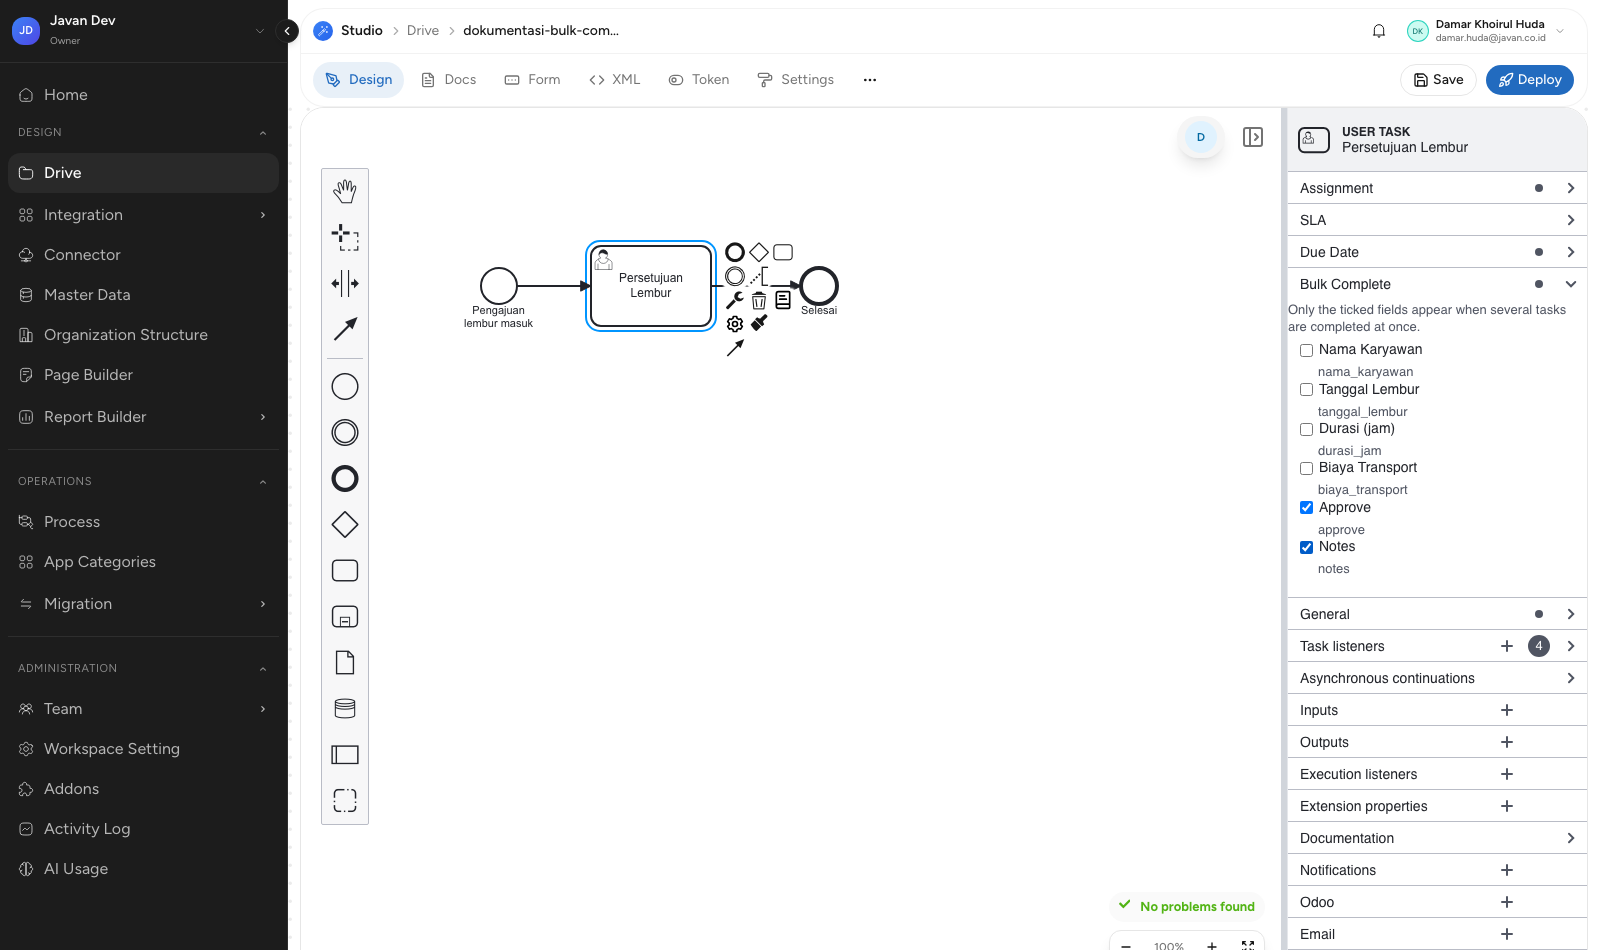1600x950 pixels.
Task: Create end event from palette
Action: (345, 478)
